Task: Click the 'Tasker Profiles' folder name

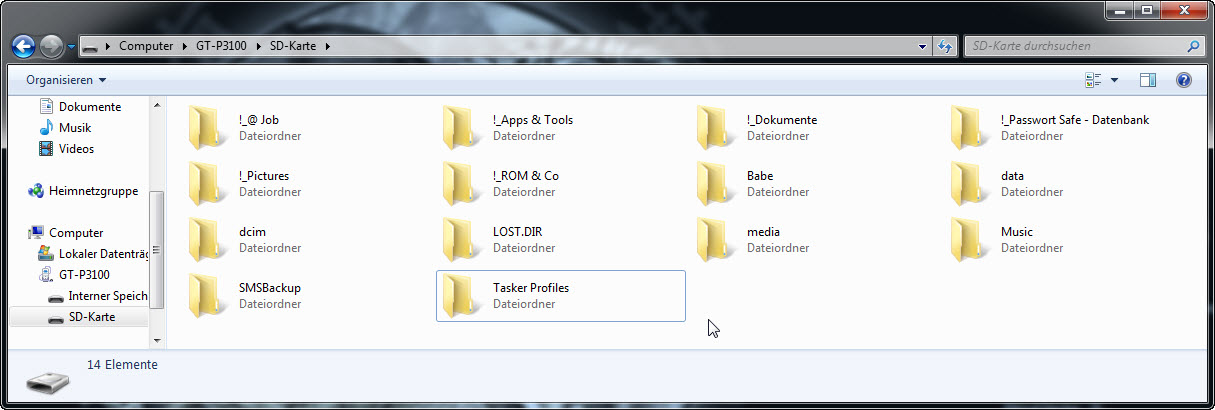Action: [x=531, y=288]
